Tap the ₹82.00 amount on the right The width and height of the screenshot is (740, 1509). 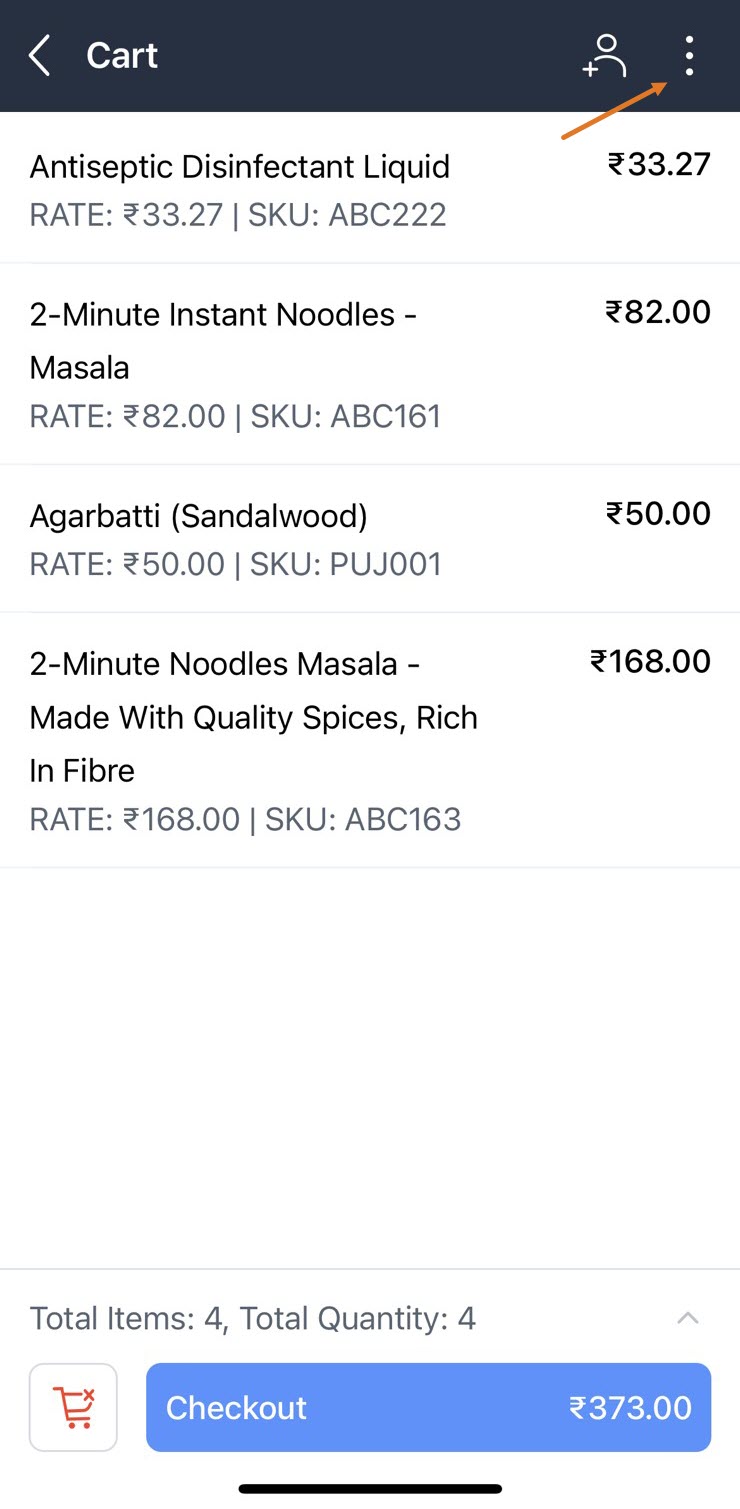[x=658, y=312]
